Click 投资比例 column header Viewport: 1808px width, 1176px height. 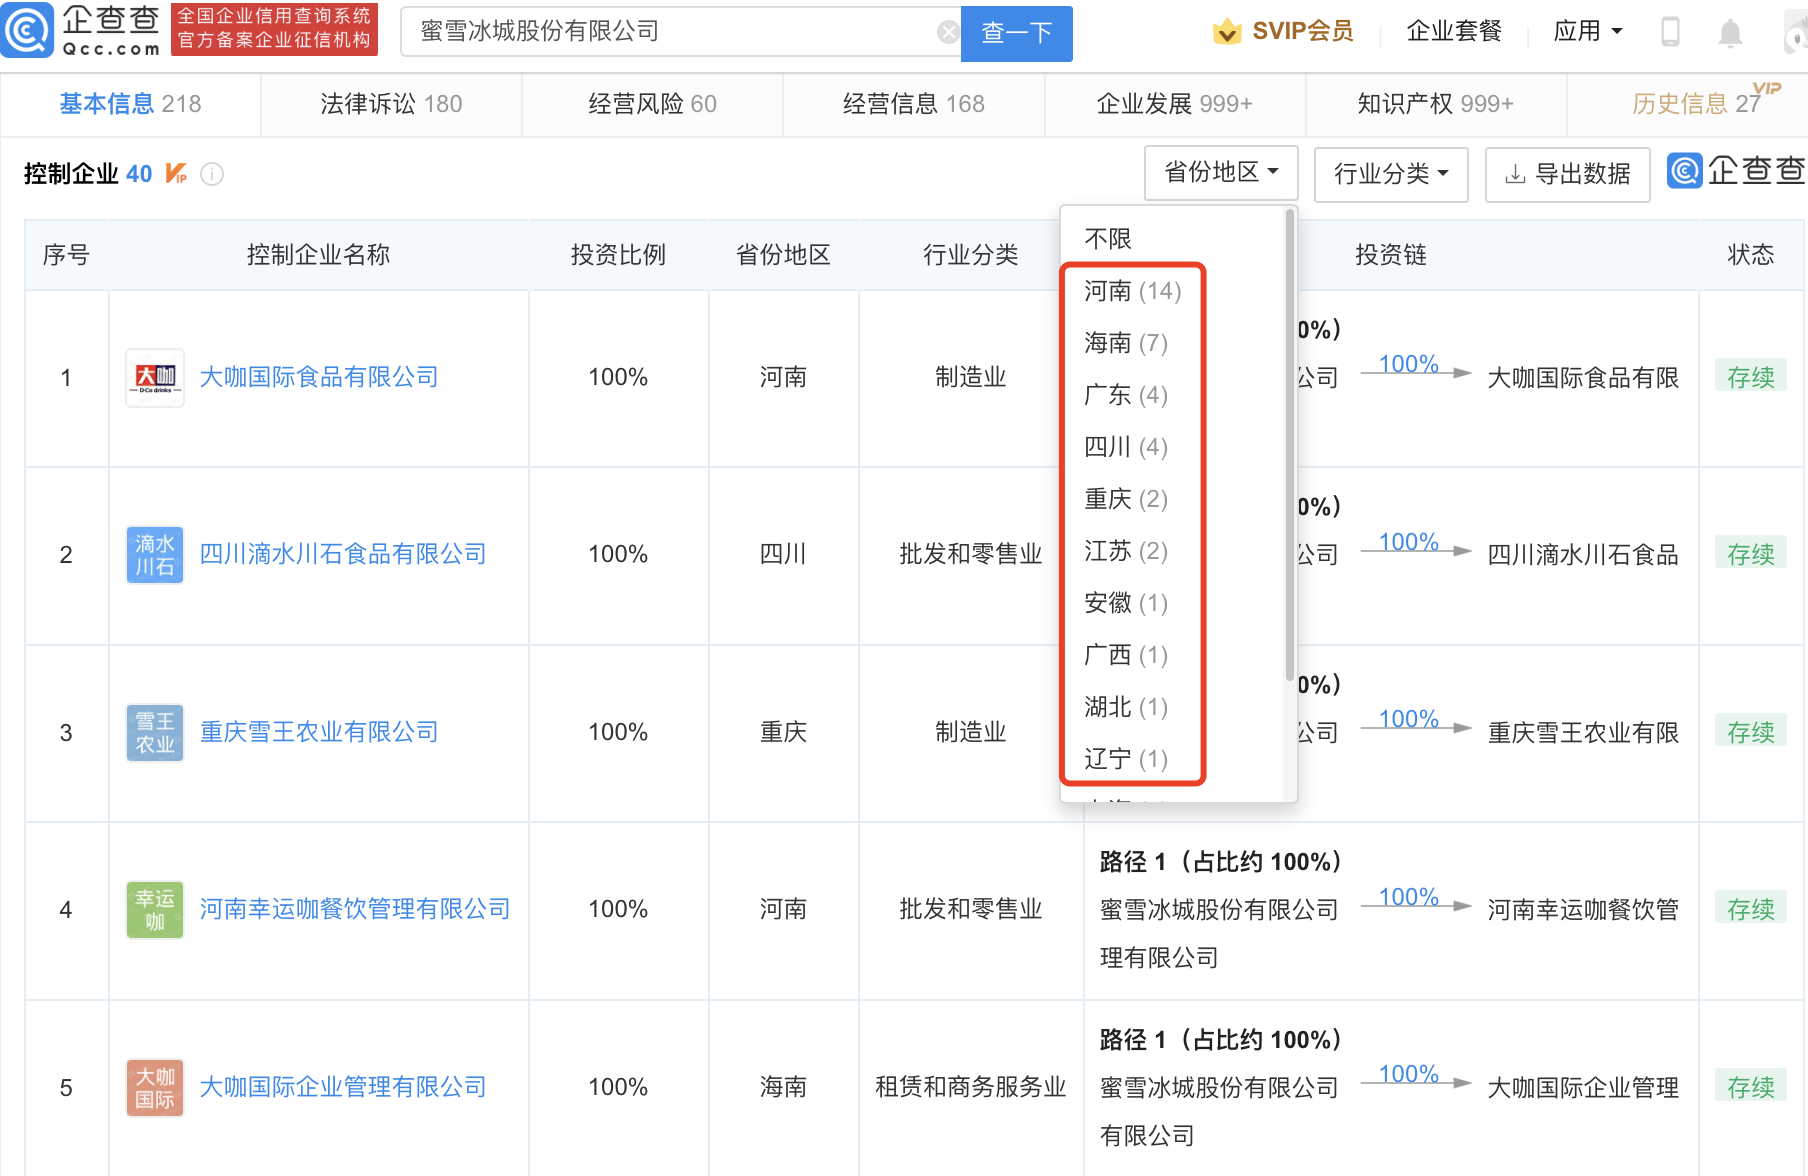pos(618,255)
